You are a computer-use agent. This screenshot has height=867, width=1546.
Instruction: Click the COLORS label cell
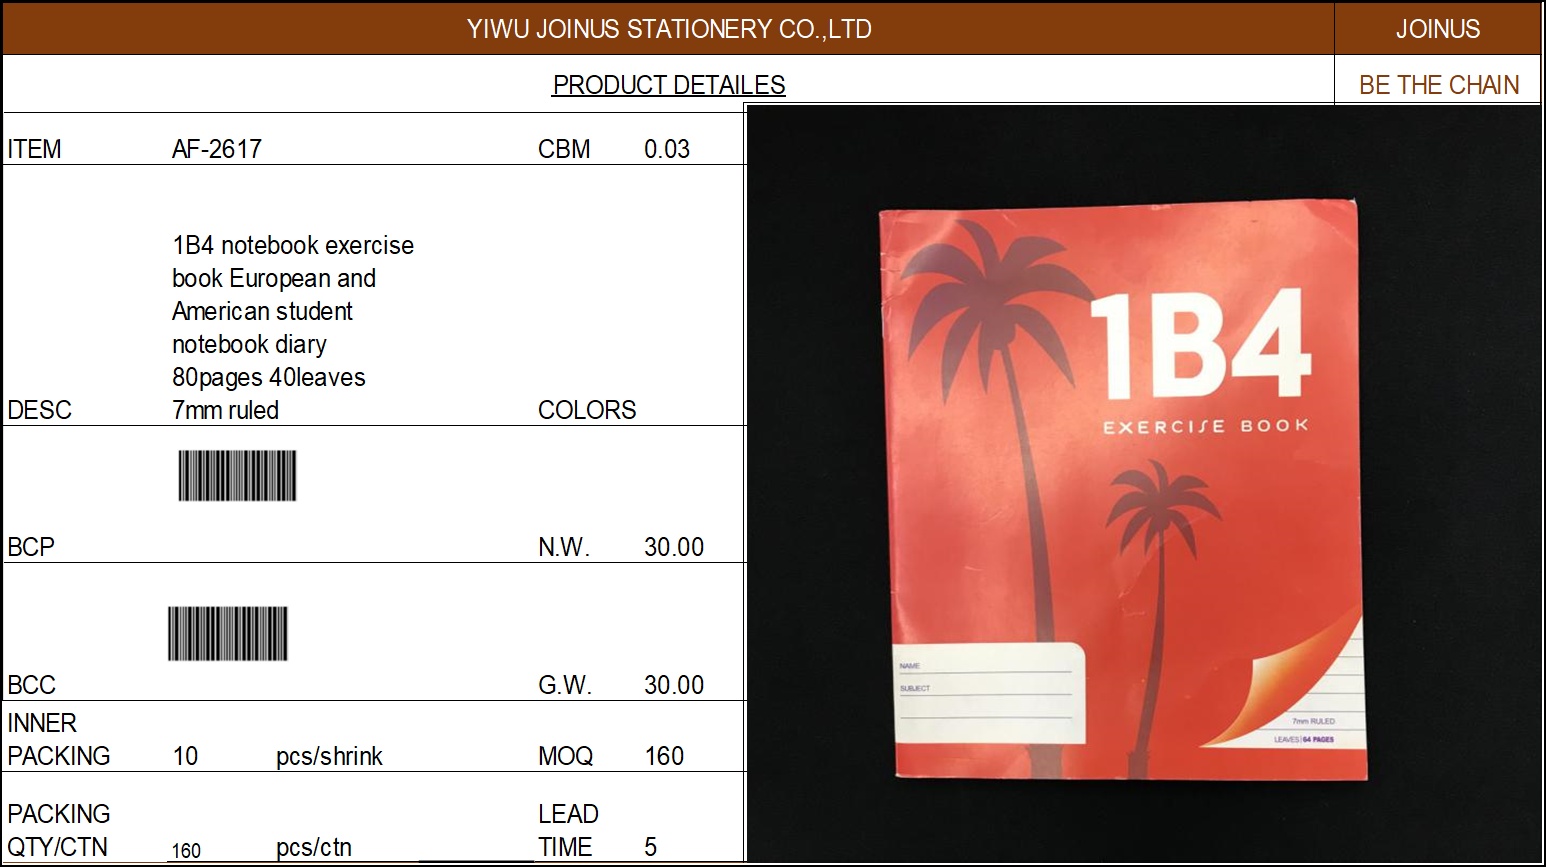coord(587,410)
